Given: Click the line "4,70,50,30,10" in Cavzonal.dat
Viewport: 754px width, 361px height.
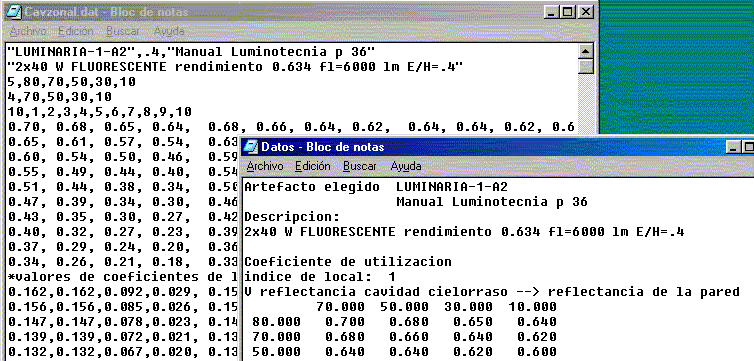Looking at the screenshot, I should (x=60, y=97).
